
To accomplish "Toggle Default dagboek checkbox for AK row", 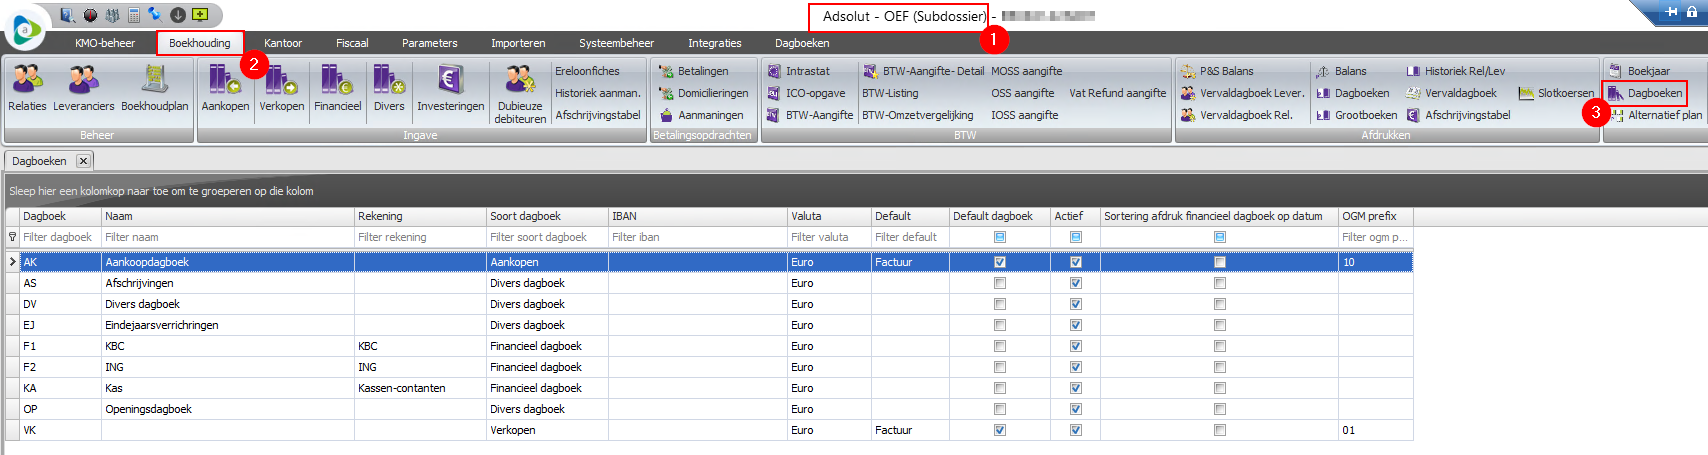I will coord(1000,262).
